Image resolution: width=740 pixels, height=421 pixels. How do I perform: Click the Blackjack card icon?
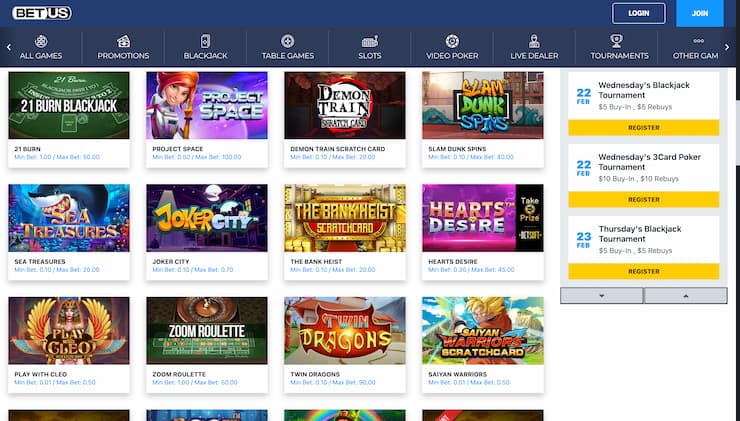(x=205, y=42)
